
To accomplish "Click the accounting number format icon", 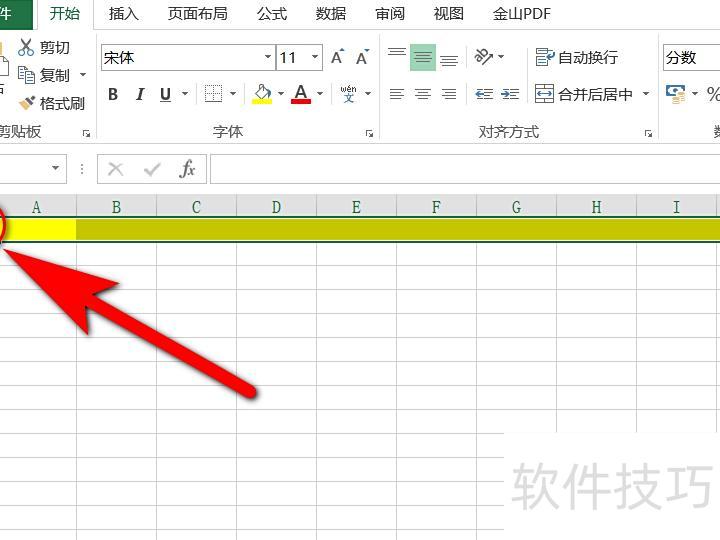I will (675, 94).
